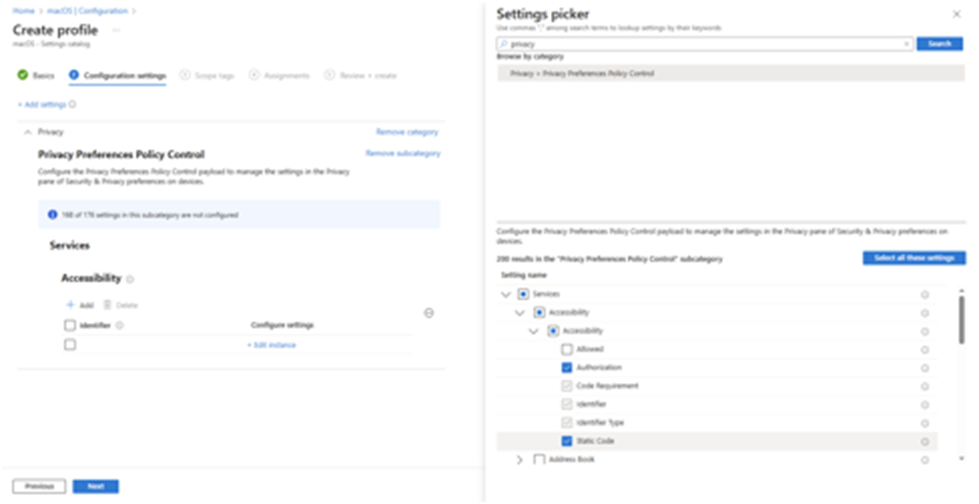Click the info icon next to Identifier column
Image resolution: width=979 pixels, height=504 pixels.
pyautogui.click(x=119, y=325)
